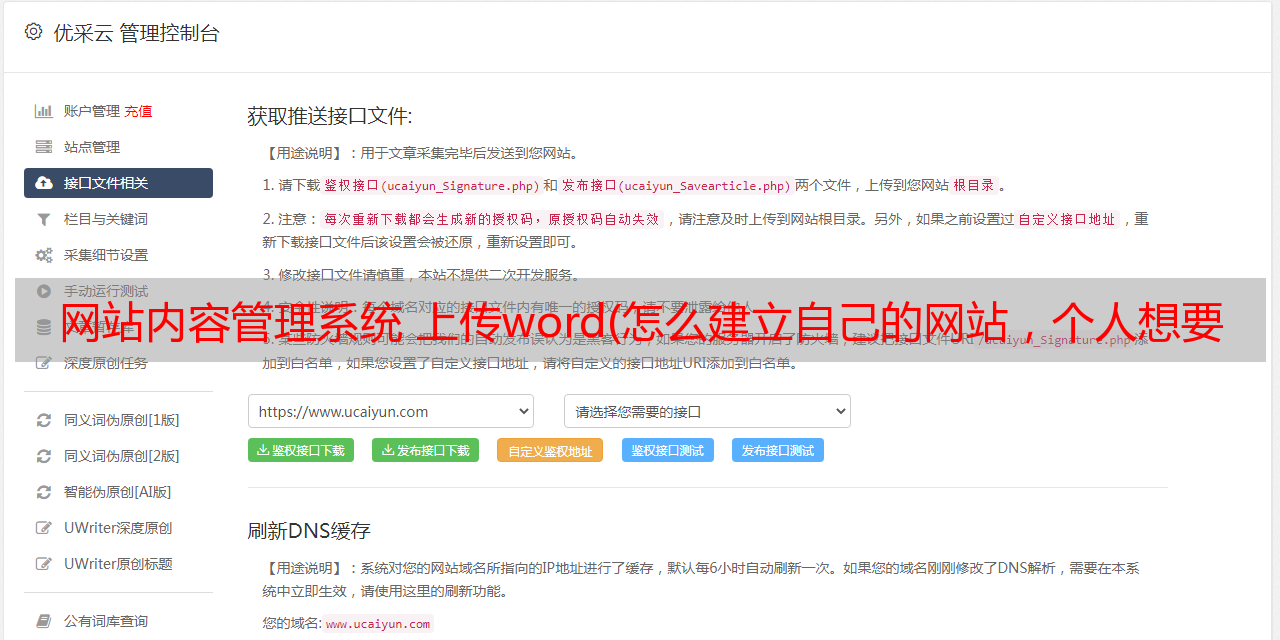Click the gears icon for 采集细节设置

click(x=44, y=255)
